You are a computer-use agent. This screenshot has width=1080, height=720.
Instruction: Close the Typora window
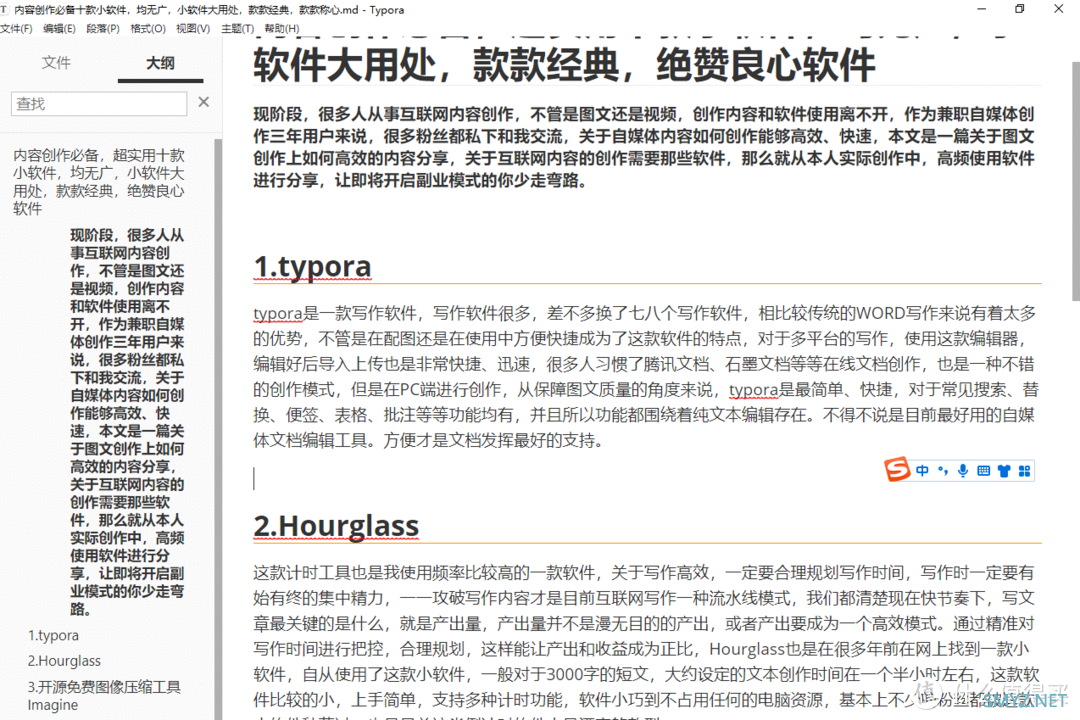1059,9
